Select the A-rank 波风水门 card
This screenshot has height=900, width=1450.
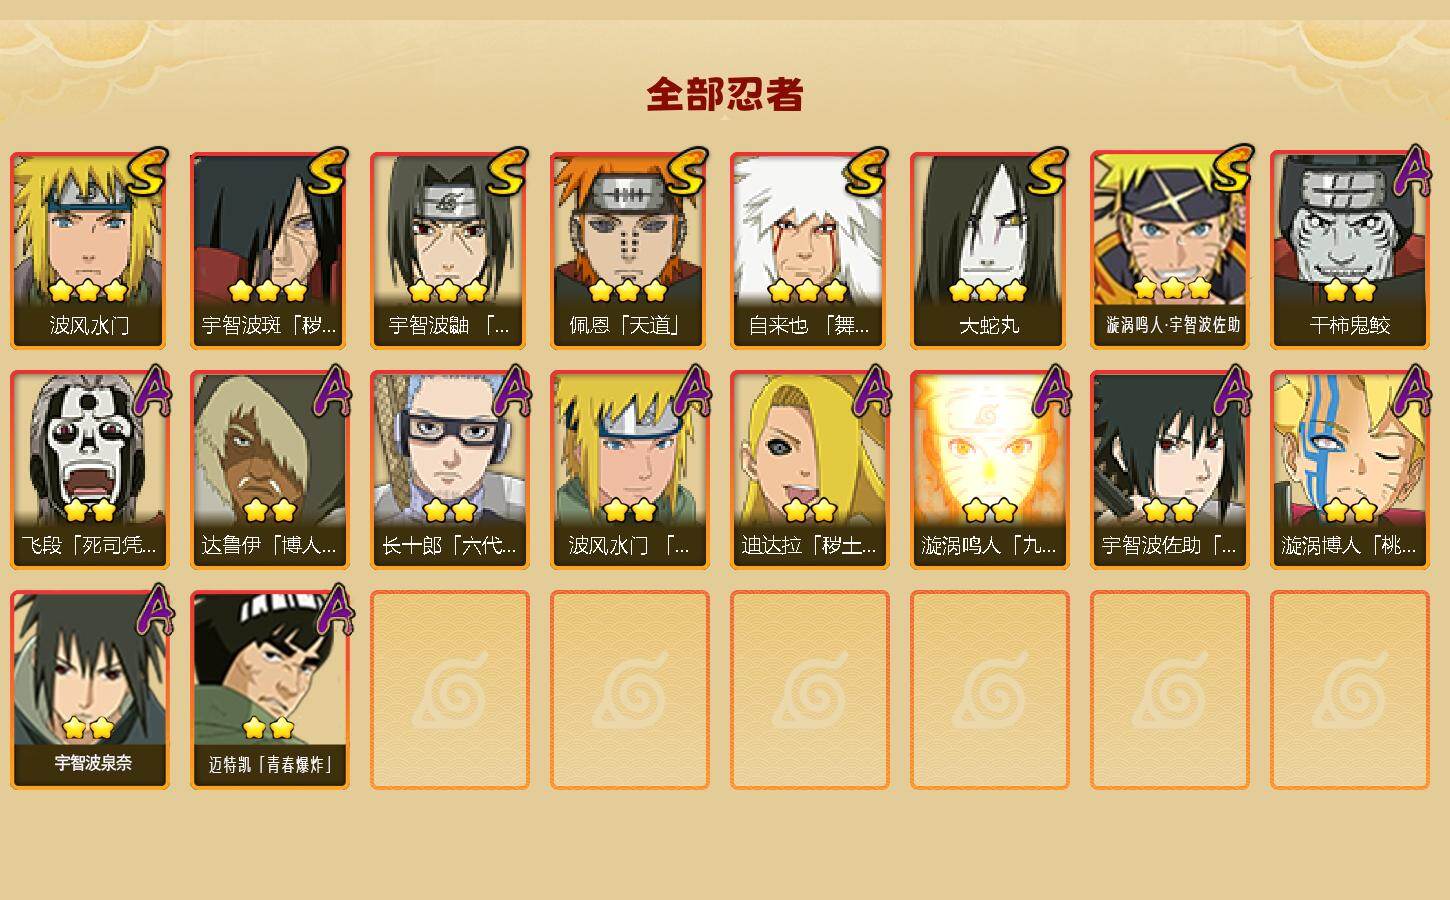[629, 470]
